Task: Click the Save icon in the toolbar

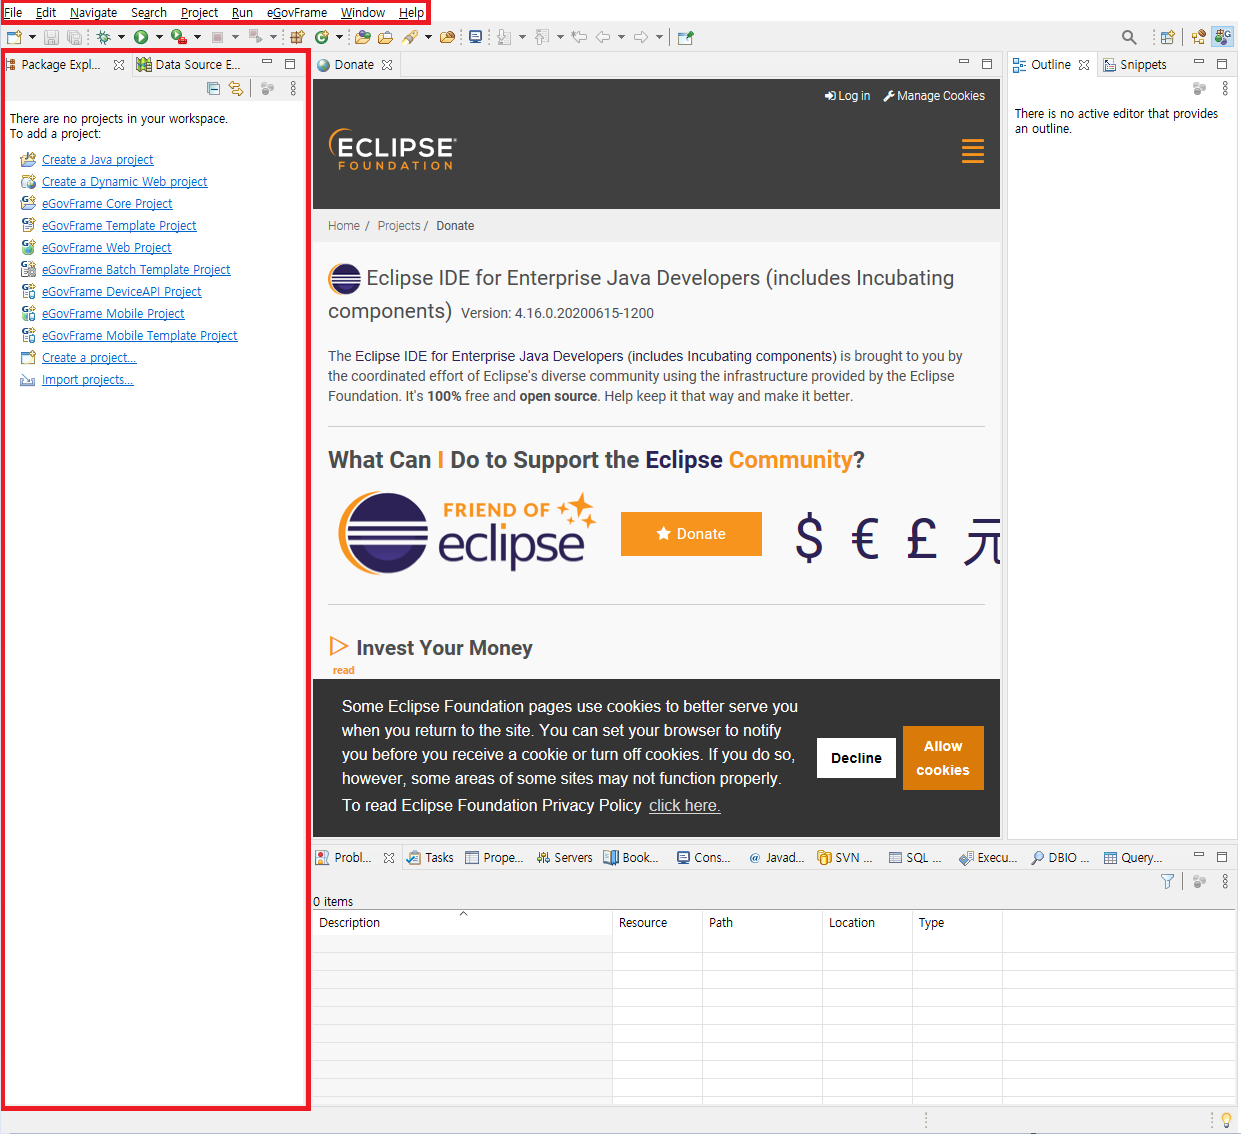Action: pyautogui.click(x=51, y=37)
